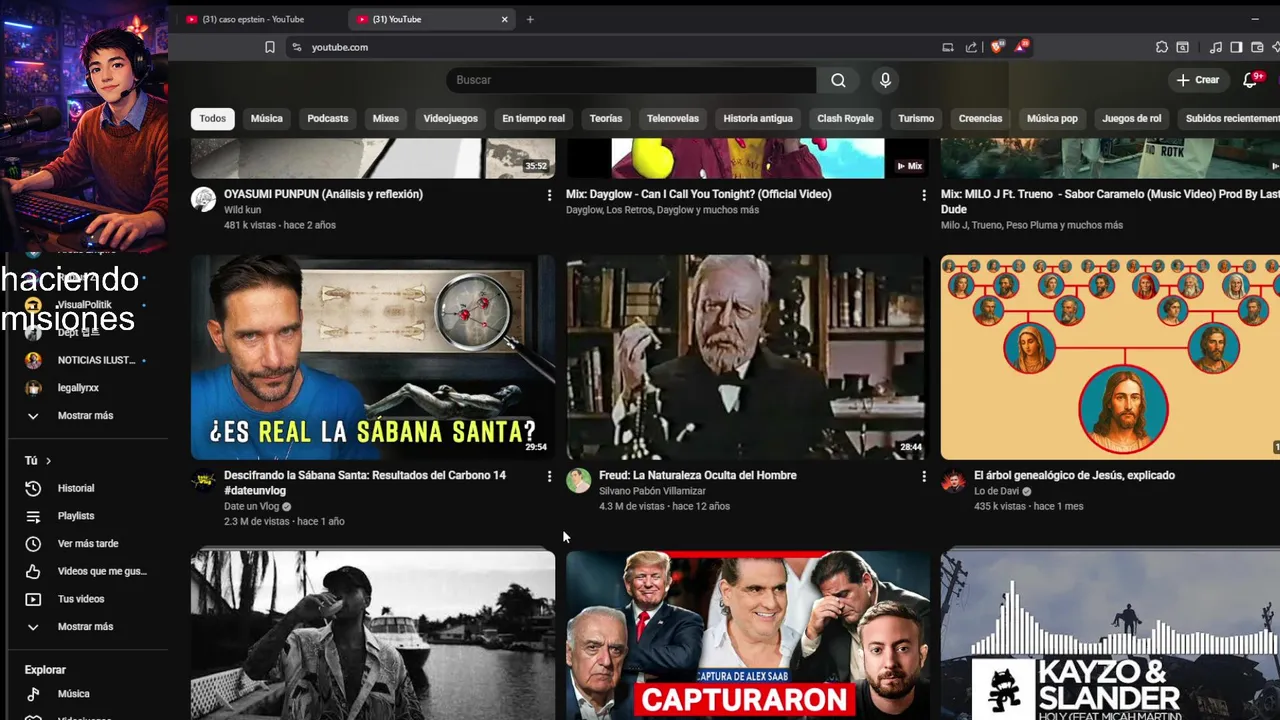Screen dimensions: 1280x720
Task: Click the Crear button
Action: [x=1198, y=80]
